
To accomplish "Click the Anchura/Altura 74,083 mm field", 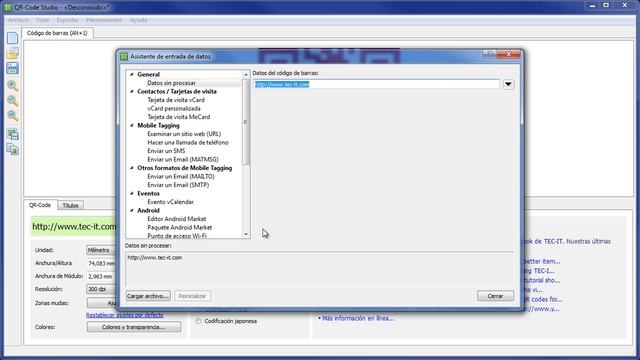I will 101,263.
